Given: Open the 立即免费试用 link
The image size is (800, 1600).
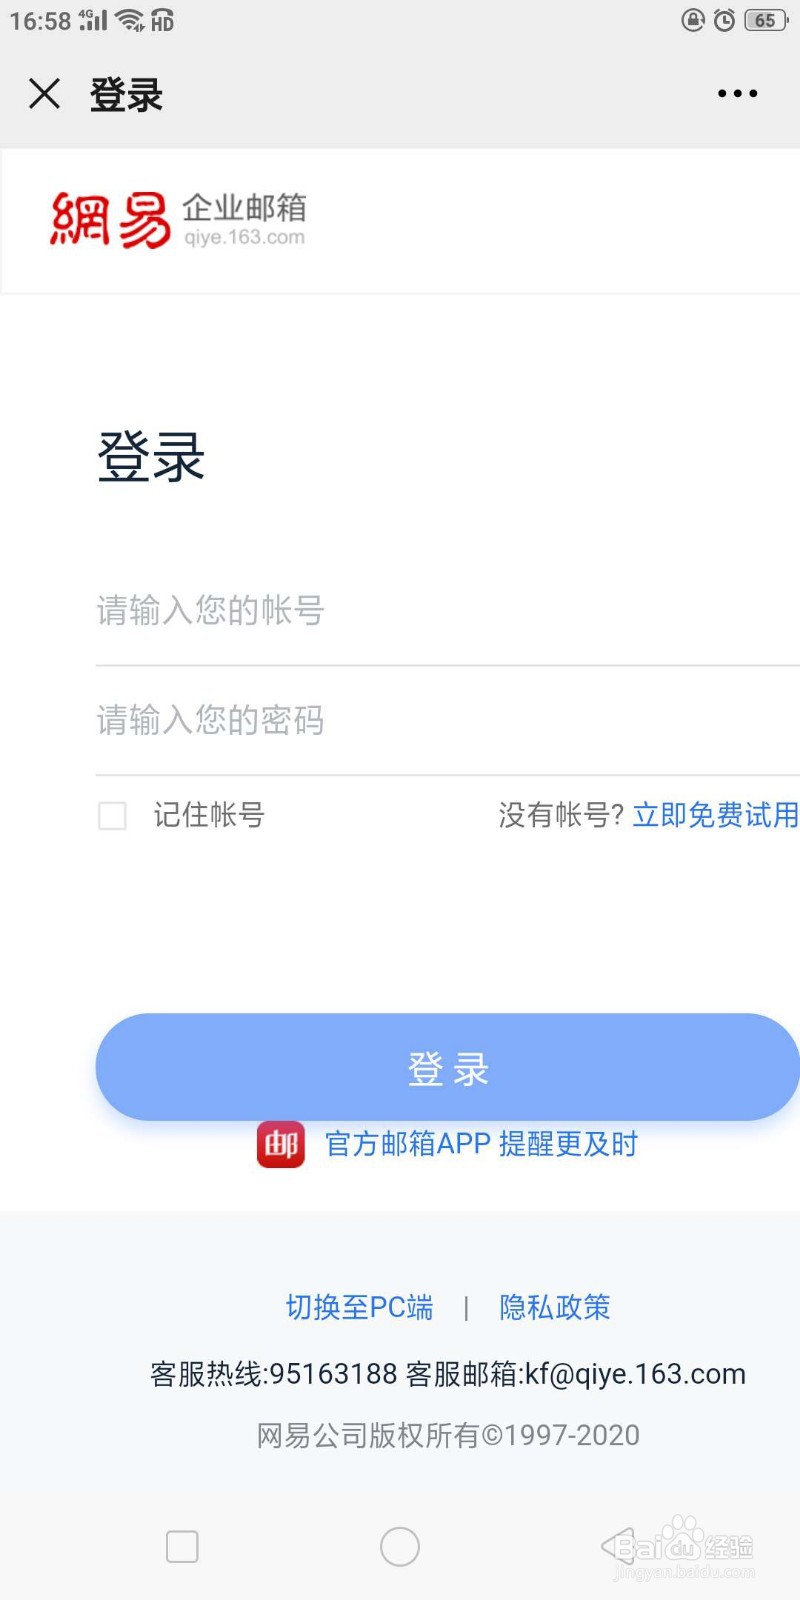Looking at the screenshot, I should (715, 816).
